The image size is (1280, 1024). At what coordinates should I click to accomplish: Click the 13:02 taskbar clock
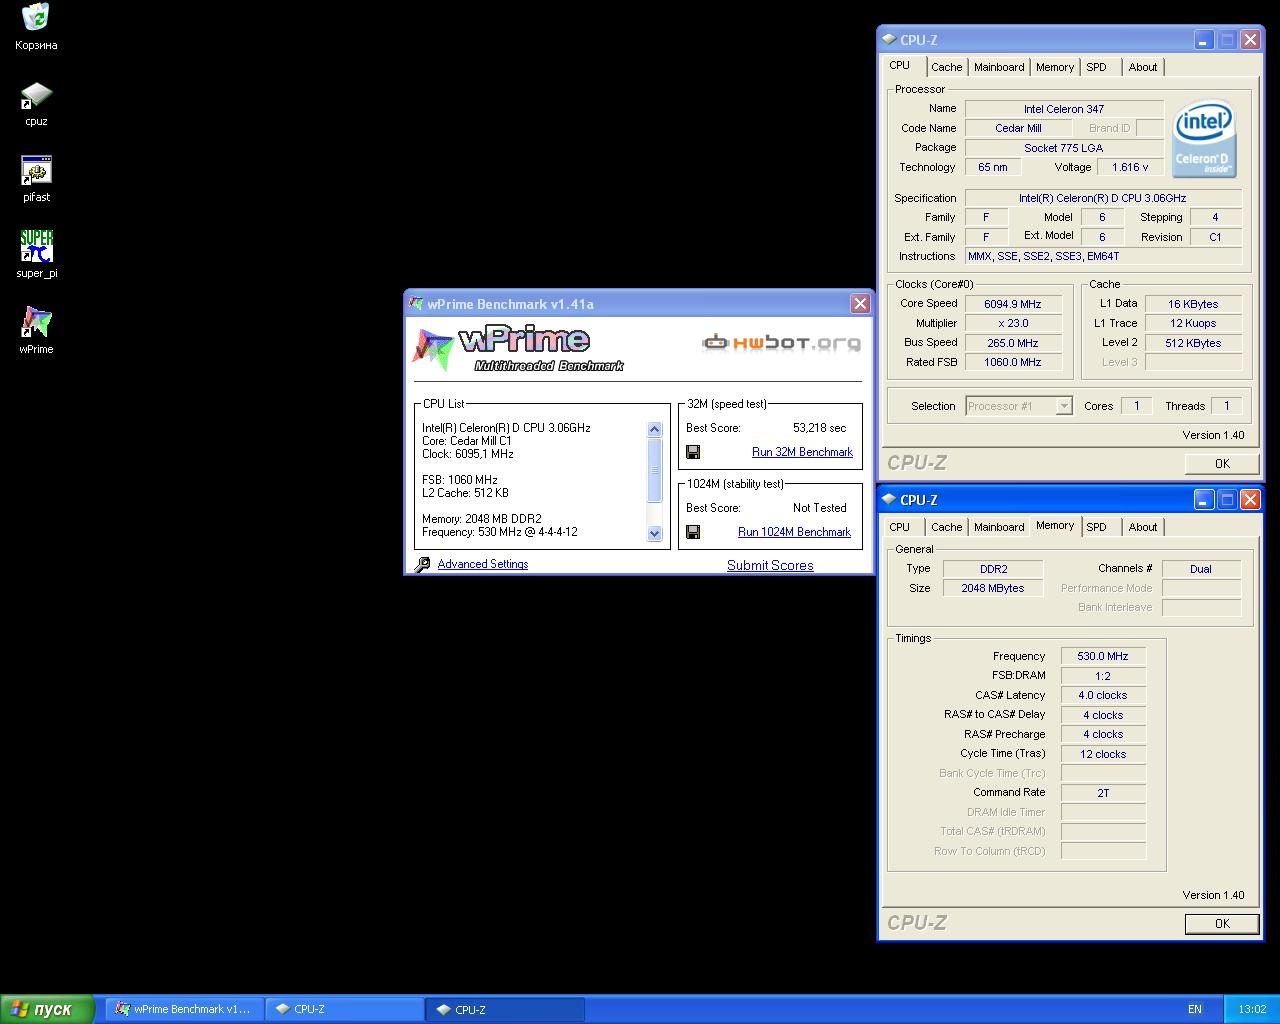click(x=1252, y=1009)
